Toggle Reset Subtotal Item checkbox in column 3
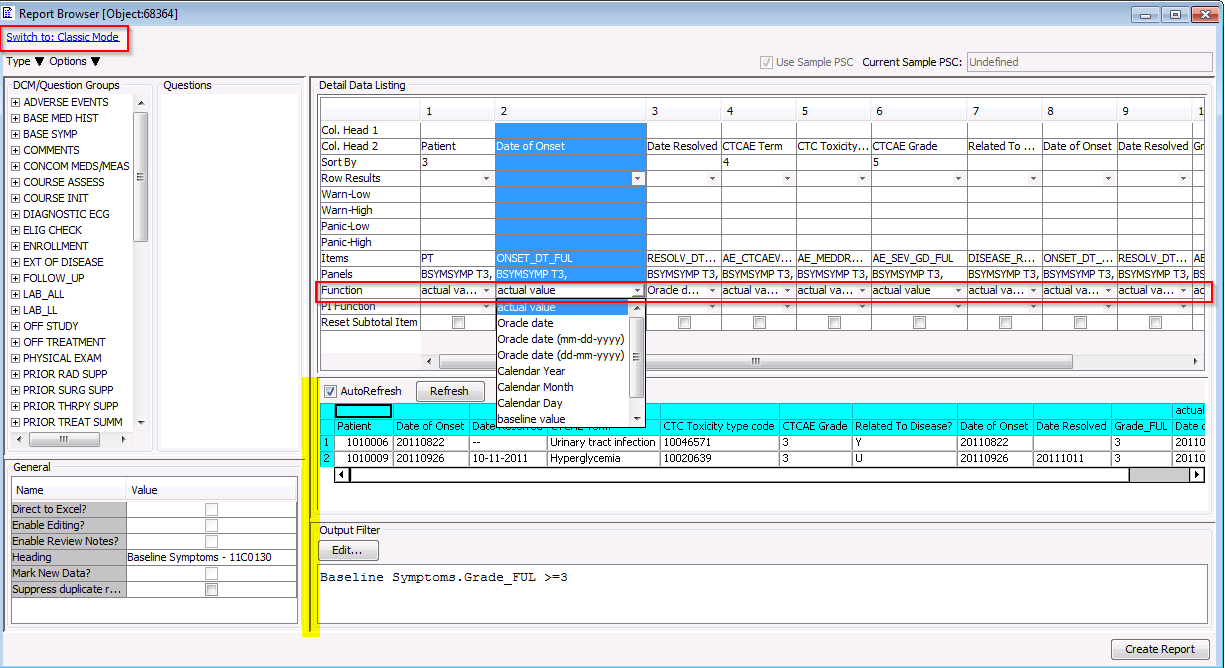 click(684, 323)
